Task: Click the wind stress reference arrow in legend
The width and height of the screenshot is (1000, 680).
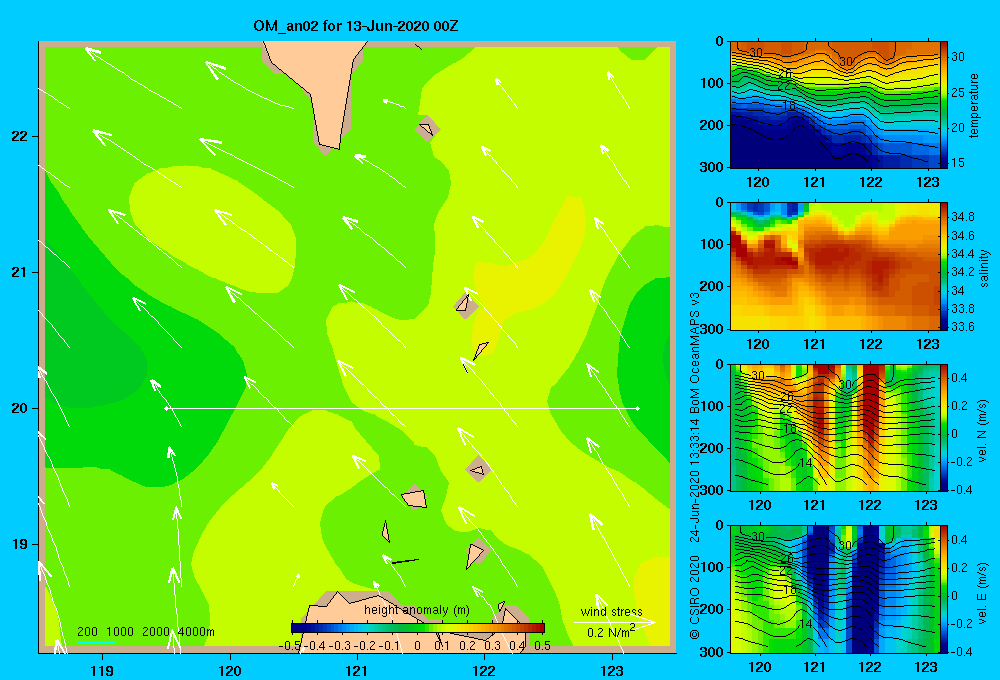Action: click(x=615, y=622)
